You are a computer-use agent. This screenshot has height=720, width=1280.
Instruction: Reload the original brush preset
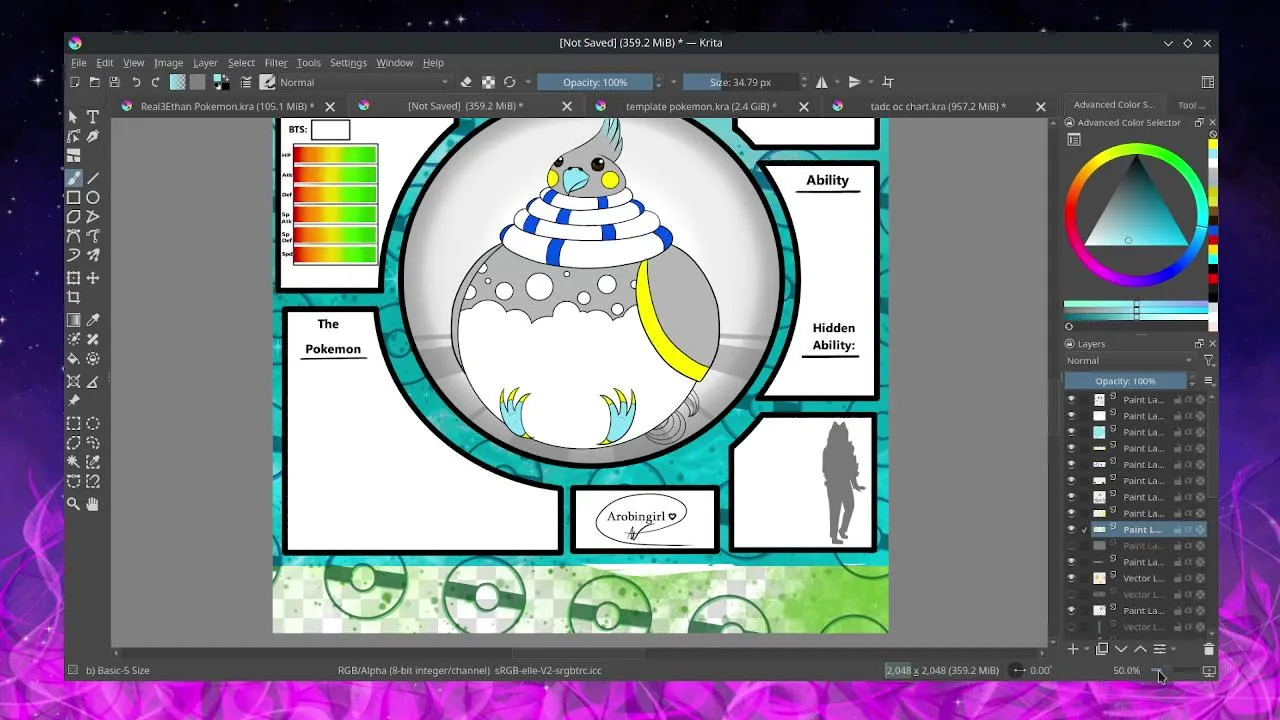point(510,82)
